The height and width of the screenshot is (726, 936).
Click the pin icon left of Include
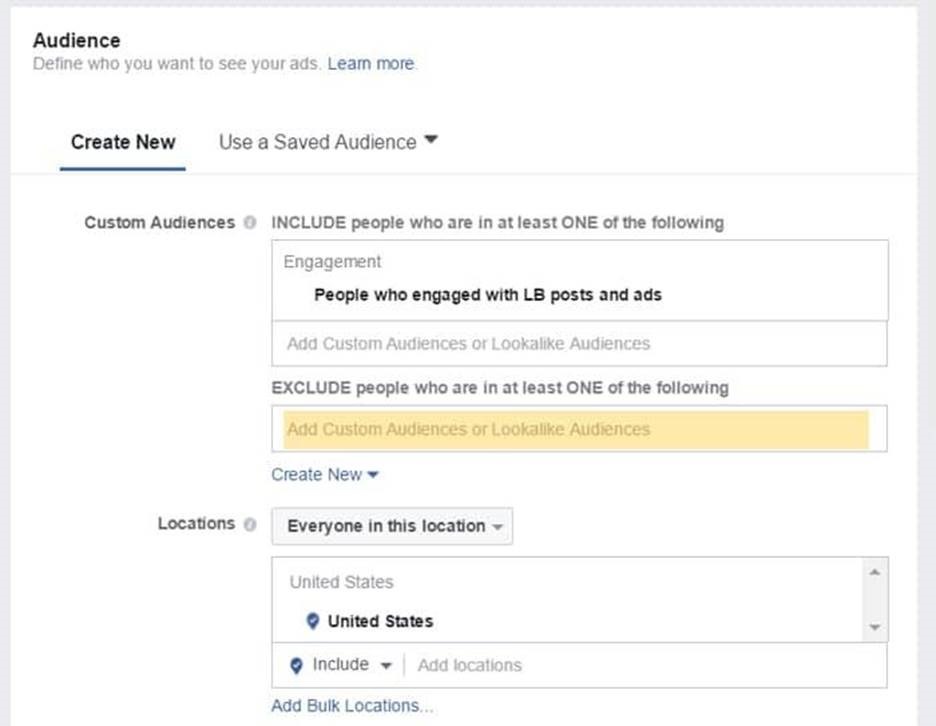pyautogui.click(x=296, y=665)
